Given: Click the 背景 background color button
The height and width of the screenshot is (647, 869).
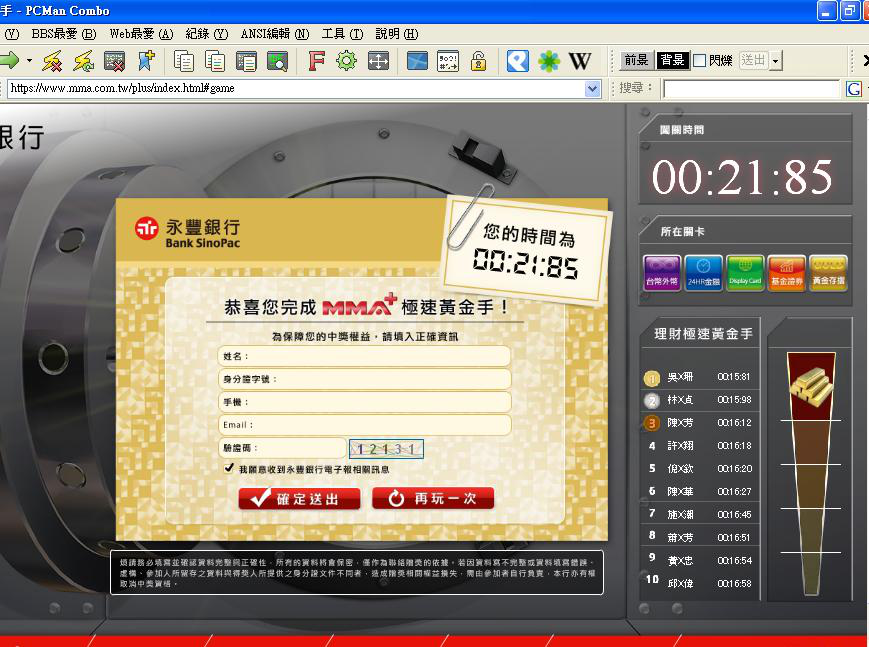Looking at the screenshot, I should pos(672,60).
